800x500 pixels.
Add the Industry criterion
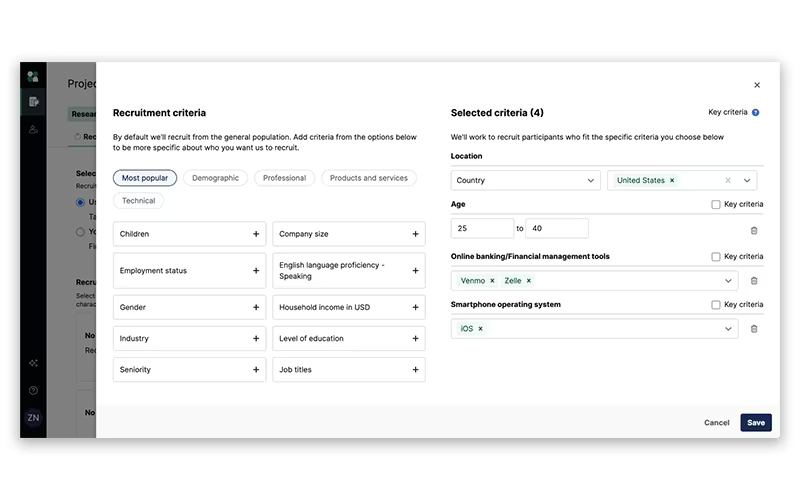point(256,338)
